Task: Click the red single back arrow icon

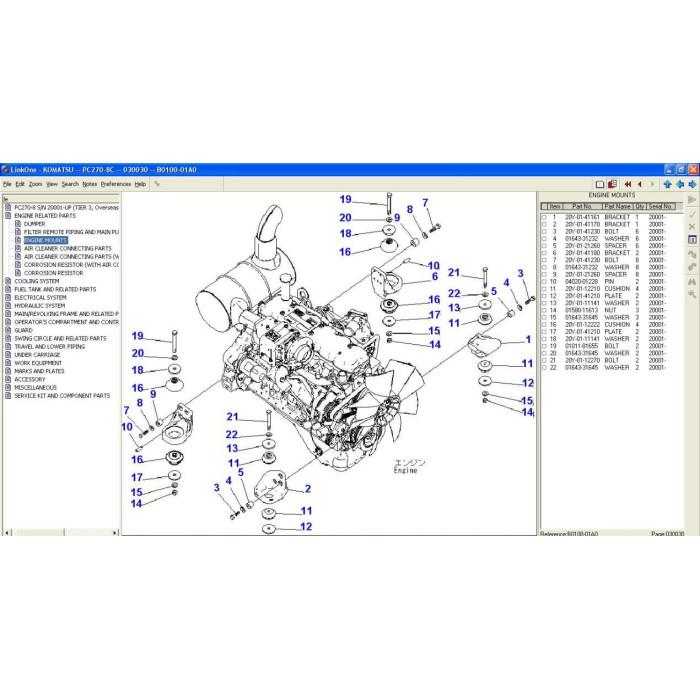Action: pyautogui.click(x=640, y=184)
